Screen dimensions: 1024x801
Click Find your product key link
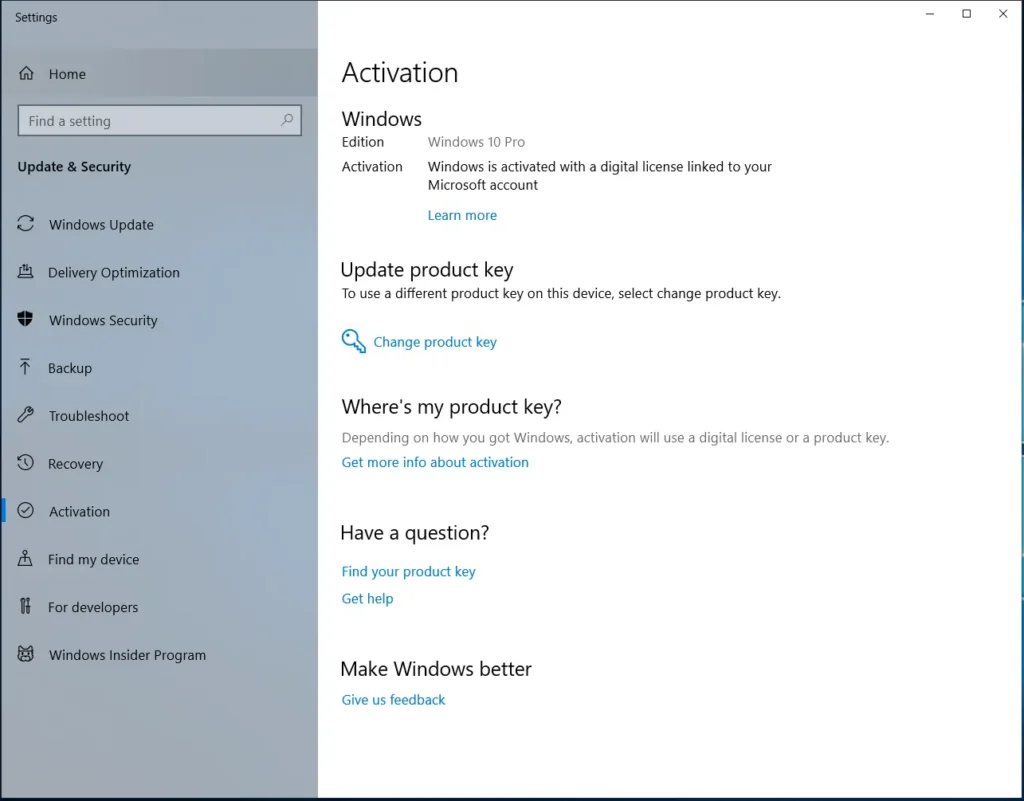(408, 571)
